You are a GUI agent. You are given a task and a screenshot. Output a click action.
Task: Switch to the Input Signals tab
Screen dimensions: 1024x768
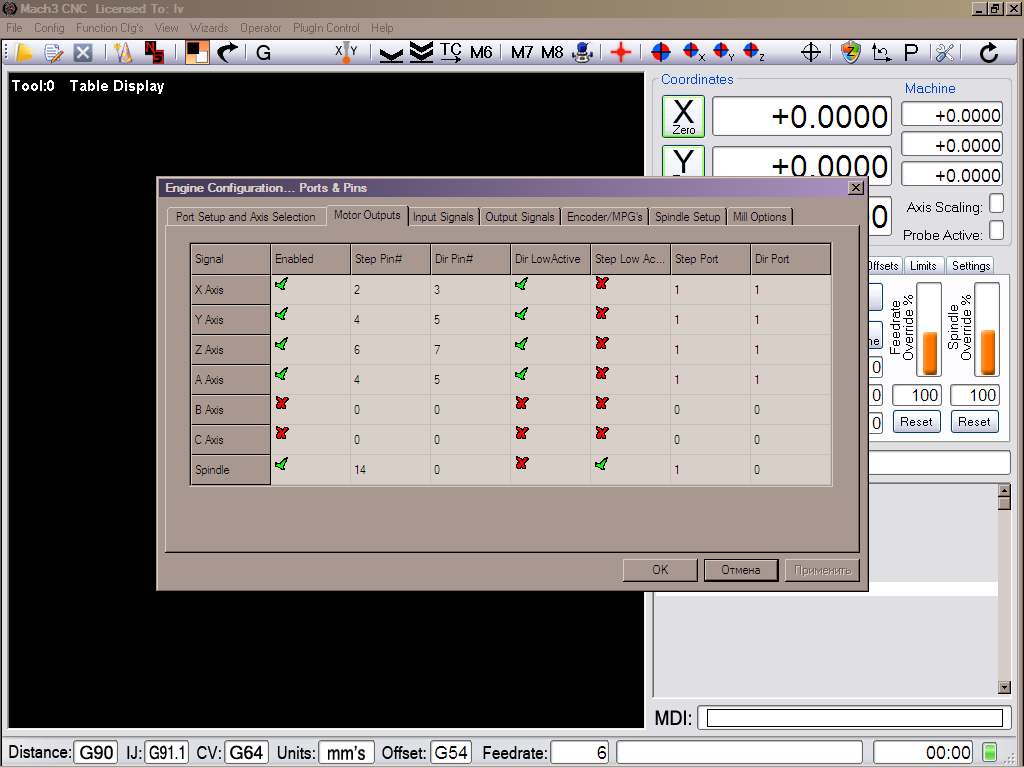click(x=443, y=217)
